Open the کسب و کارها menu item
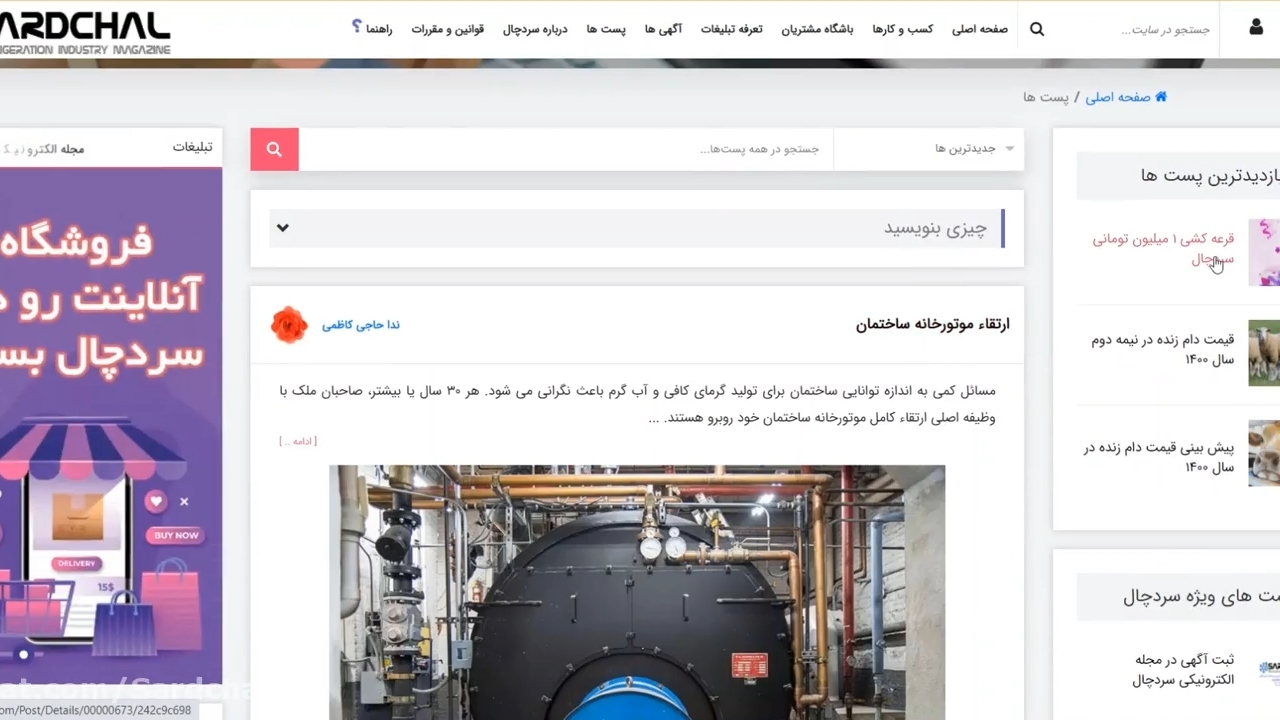 point(902,29)
